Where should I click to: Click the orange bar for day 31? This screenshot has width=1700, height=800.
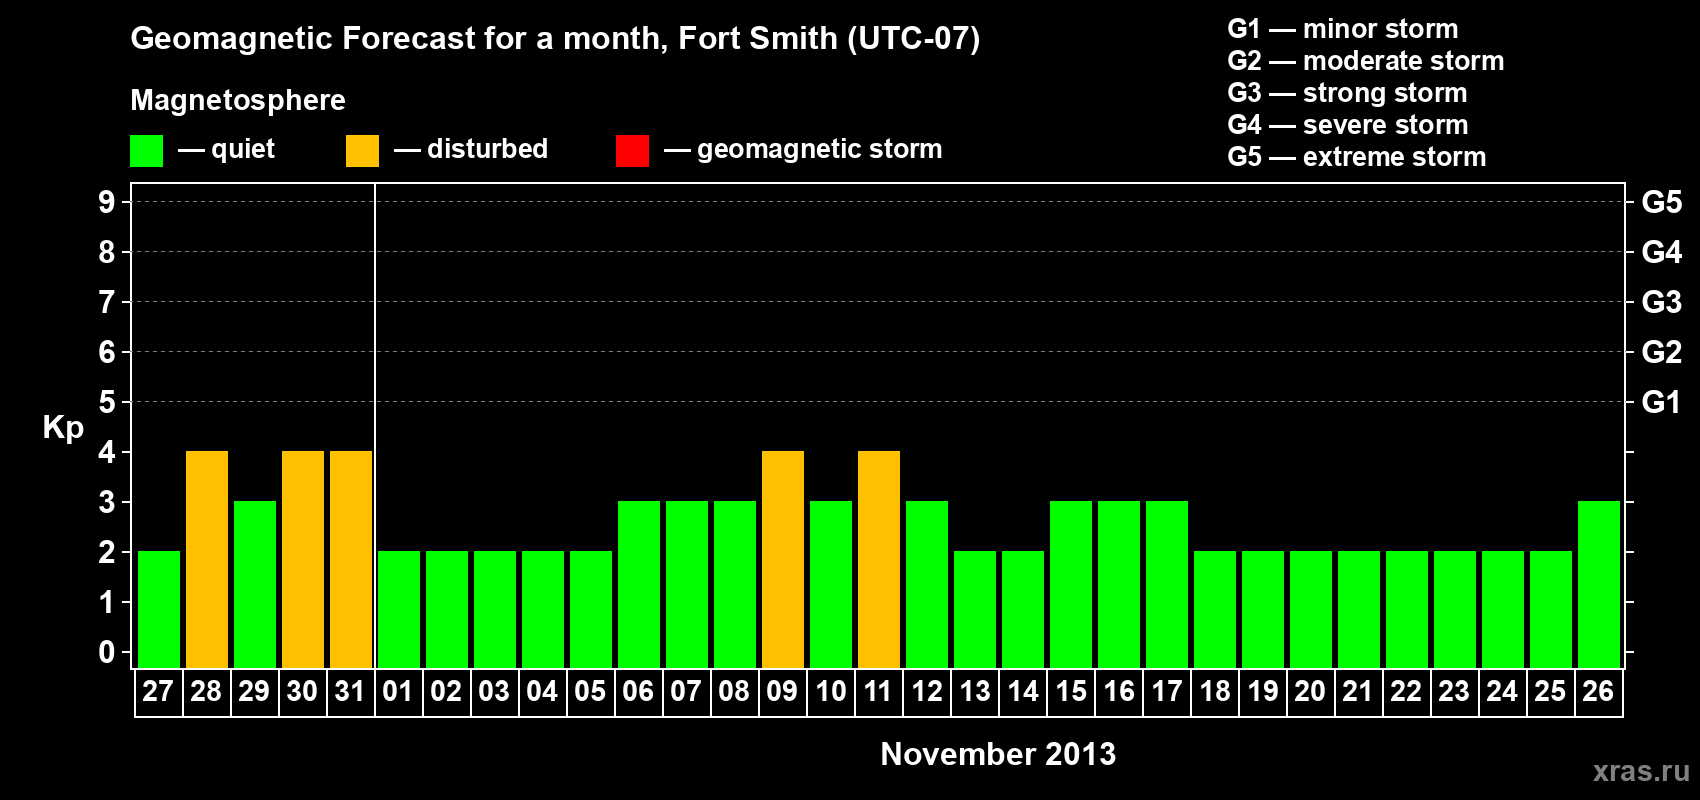tap(351, 559)
